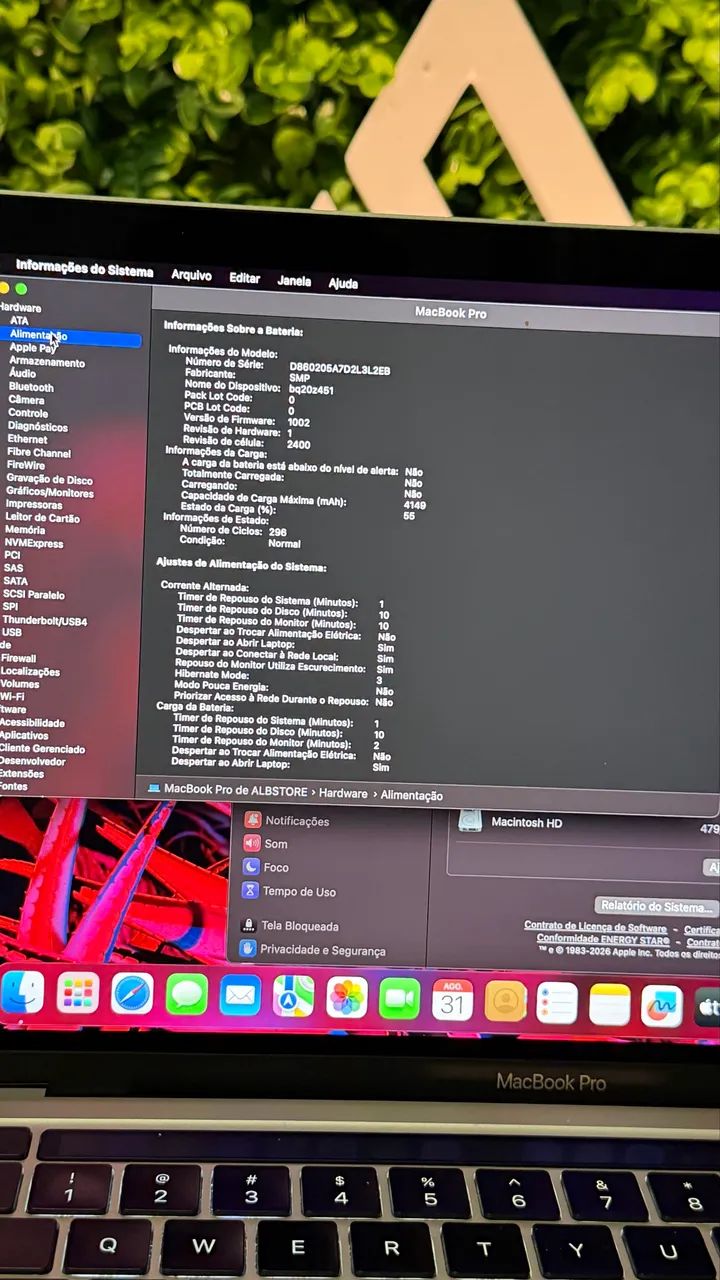The height and width of the screenshot is (1280, 720).
Task: Click the Número de Ciclos value 296
Action: click(277, 532)
